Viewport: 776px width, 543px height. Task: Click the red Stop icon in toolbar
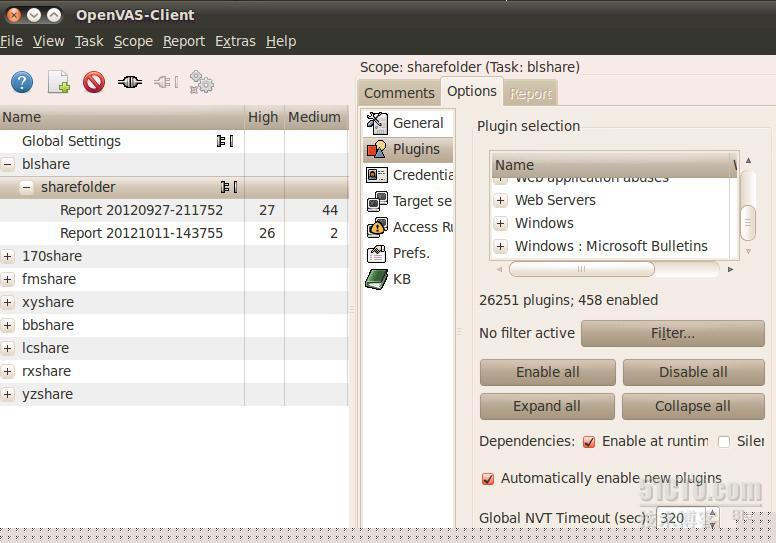94,82
